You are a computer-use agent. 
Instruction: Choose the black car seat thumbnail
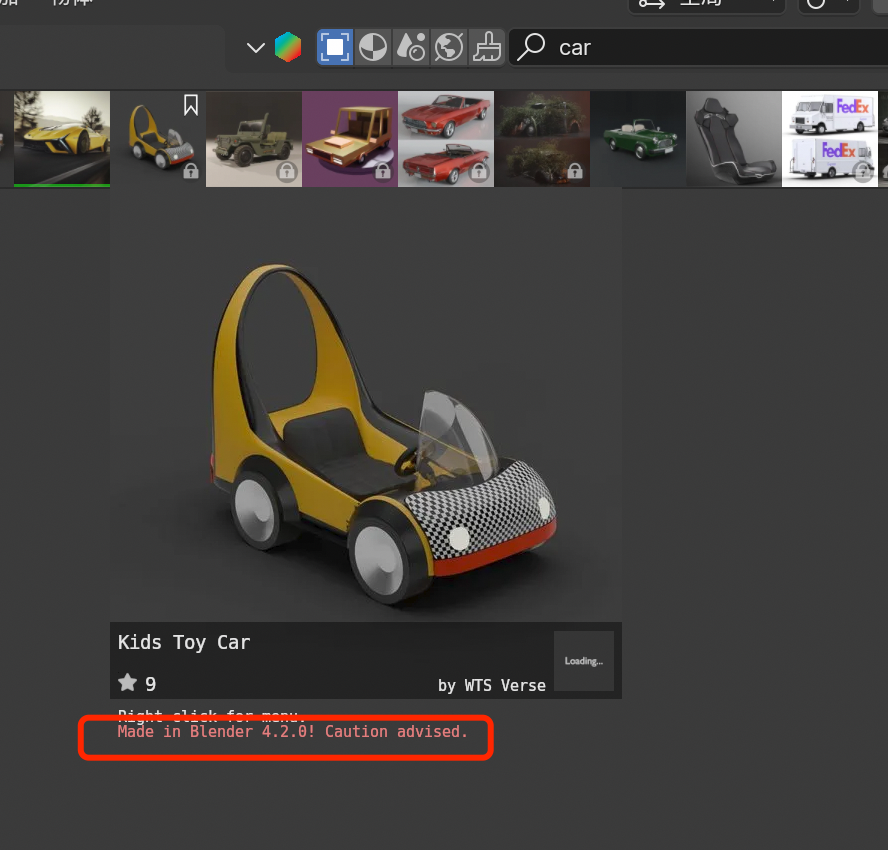tap(733, 138)
